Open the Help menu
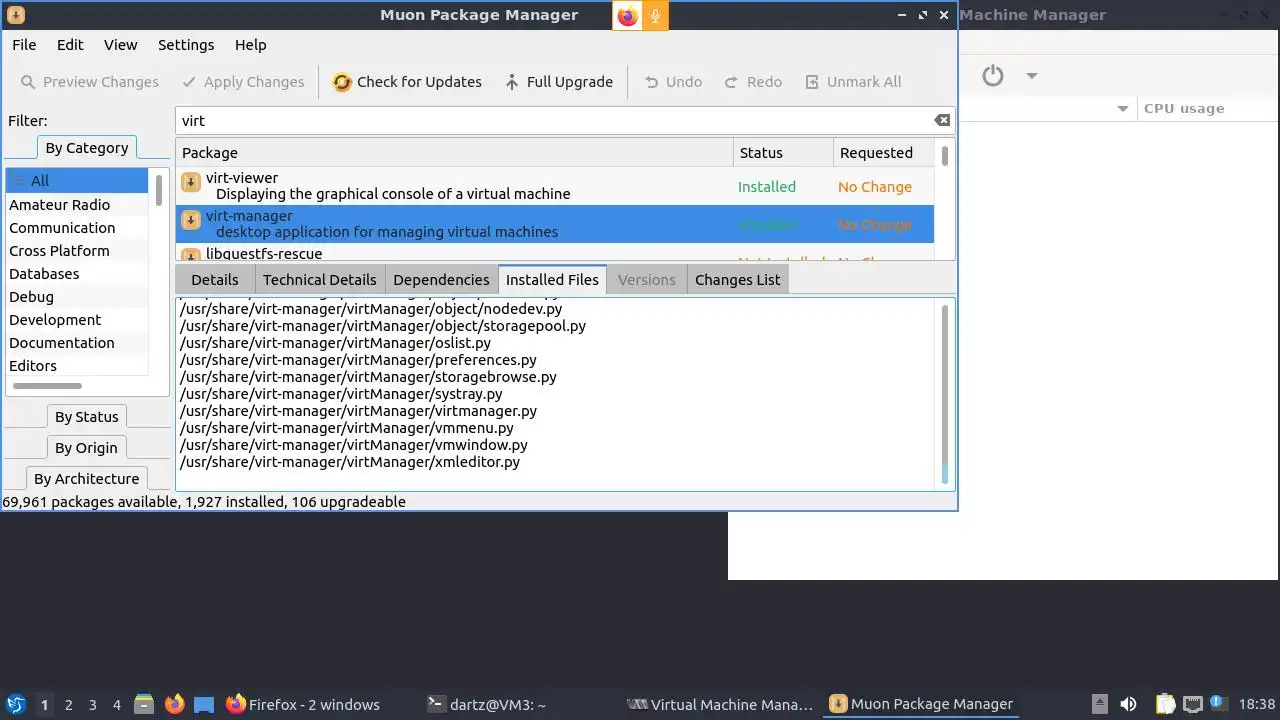This screenshot has height=720, width=1280. point(251,45)
